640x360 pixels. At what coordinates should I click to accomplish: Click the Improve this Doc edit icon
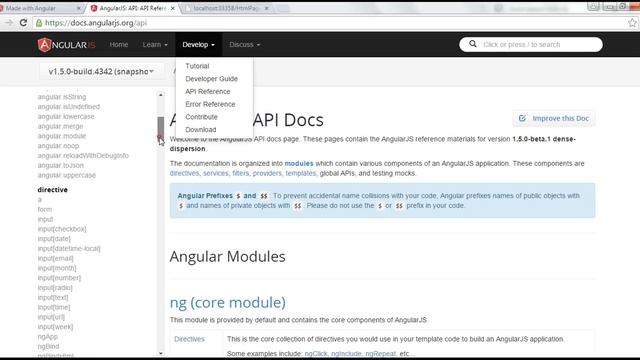[x=522, y=118]
